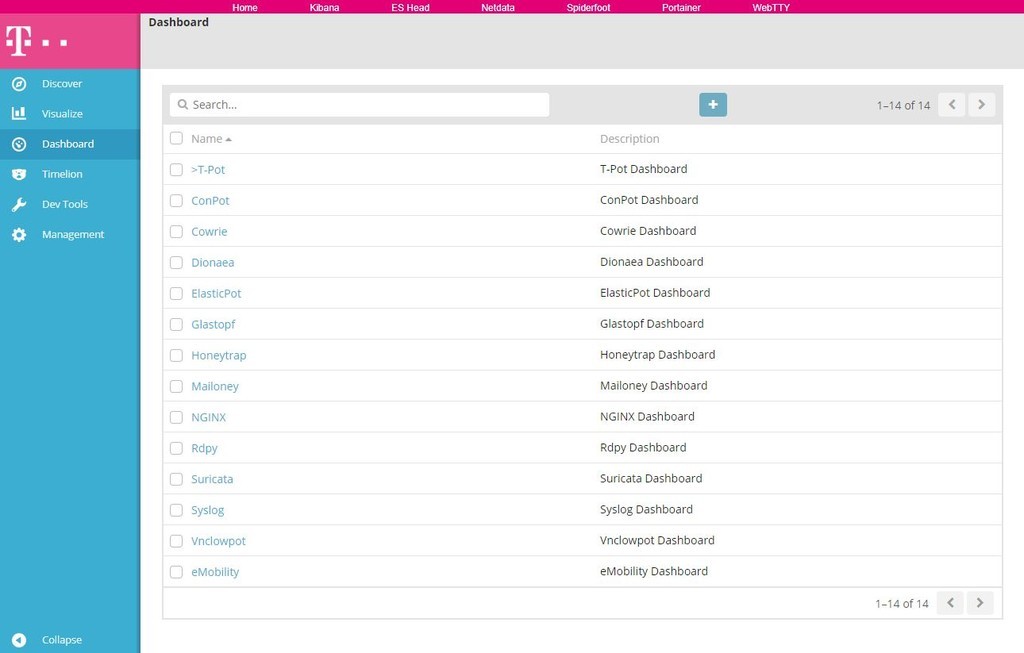Open the Rdpy dashboard link
1024x653 pixels.
click(x=204, y=449)
